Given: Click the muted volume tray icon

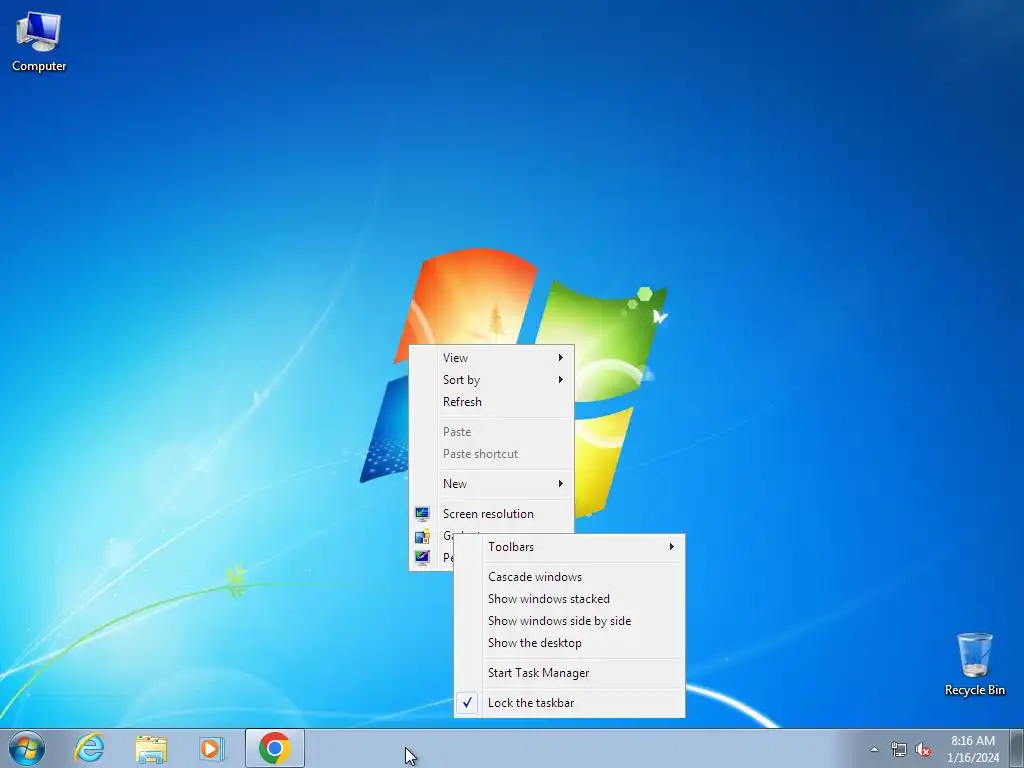Looking at the screenshot, I should 923,749.
